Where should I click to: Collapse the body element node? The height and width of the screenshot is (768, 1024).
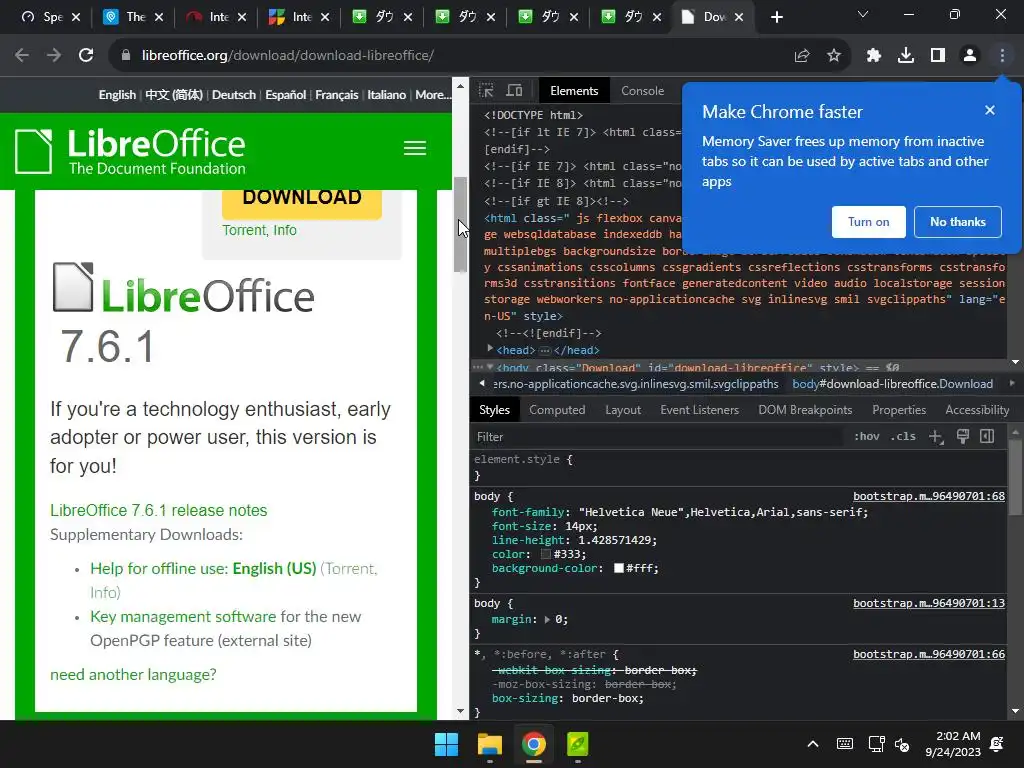click(x=490, y=368)
